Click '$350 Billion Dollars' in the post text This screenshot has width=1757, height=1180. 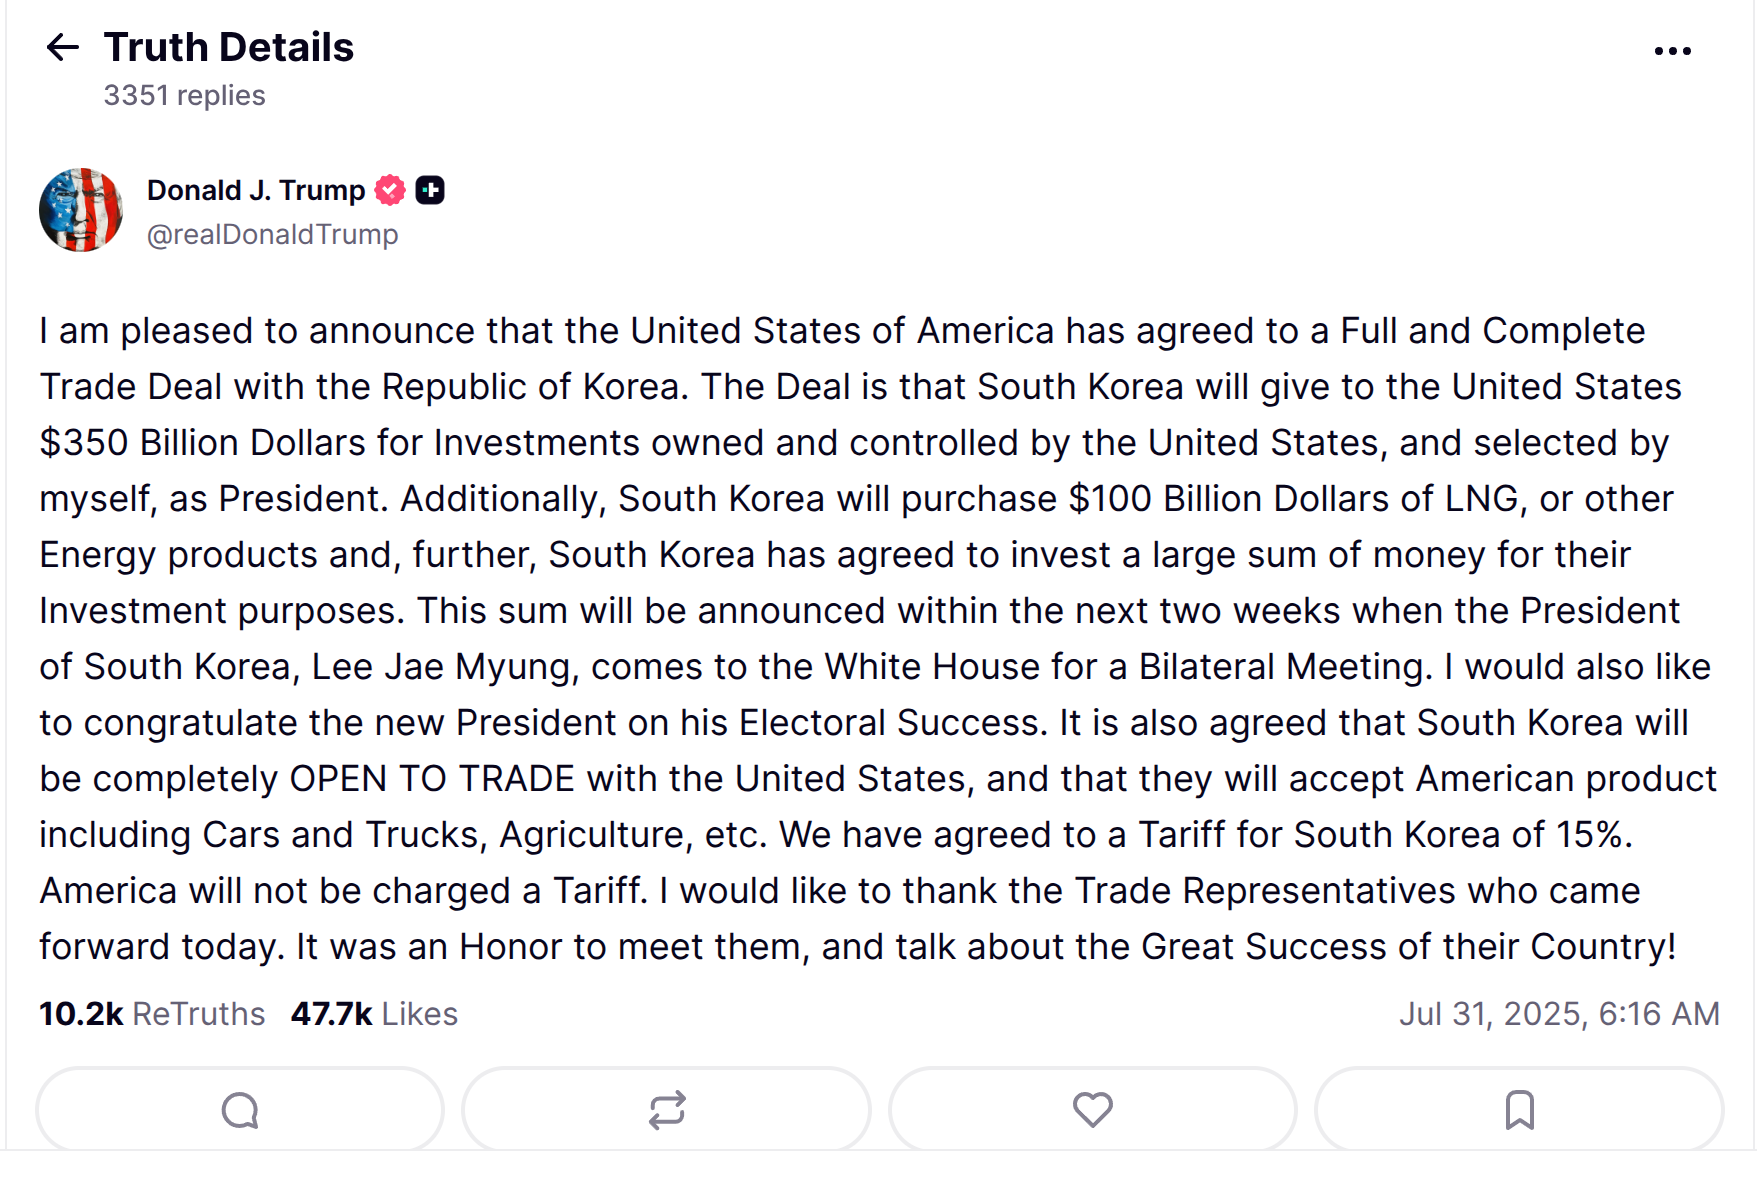202,443
